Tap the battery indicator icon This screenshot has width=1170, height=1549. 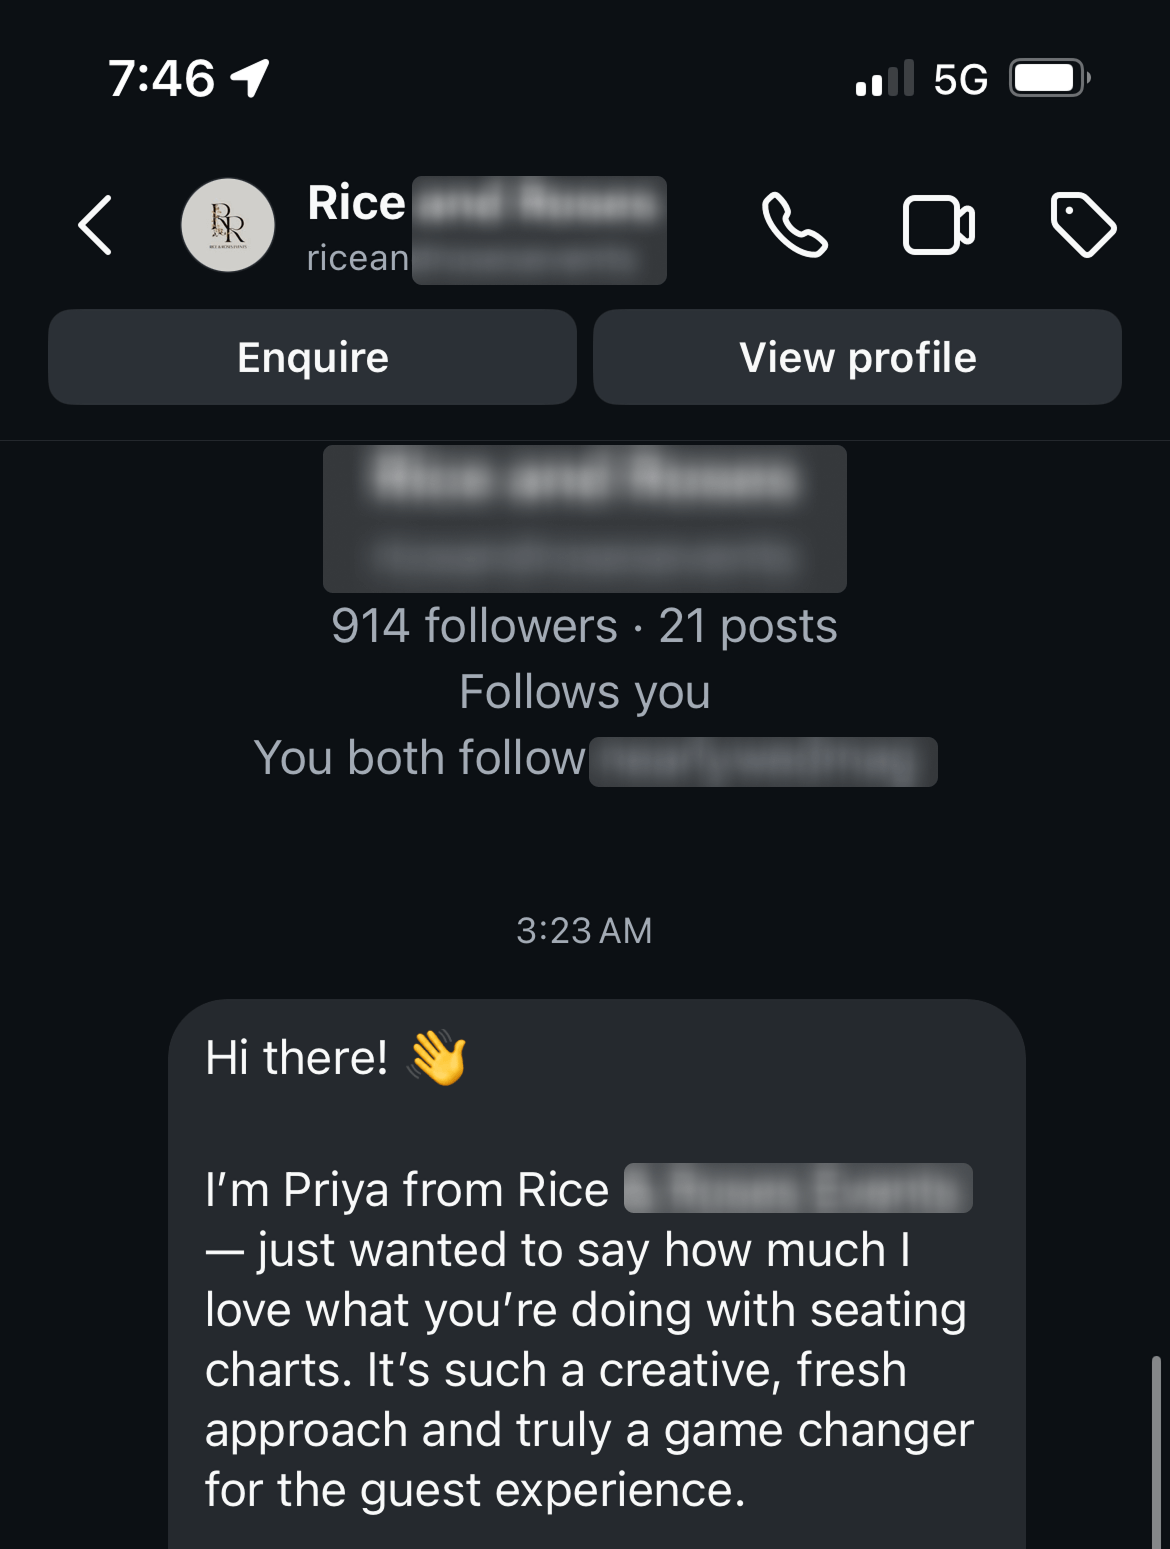point(1048,78)
